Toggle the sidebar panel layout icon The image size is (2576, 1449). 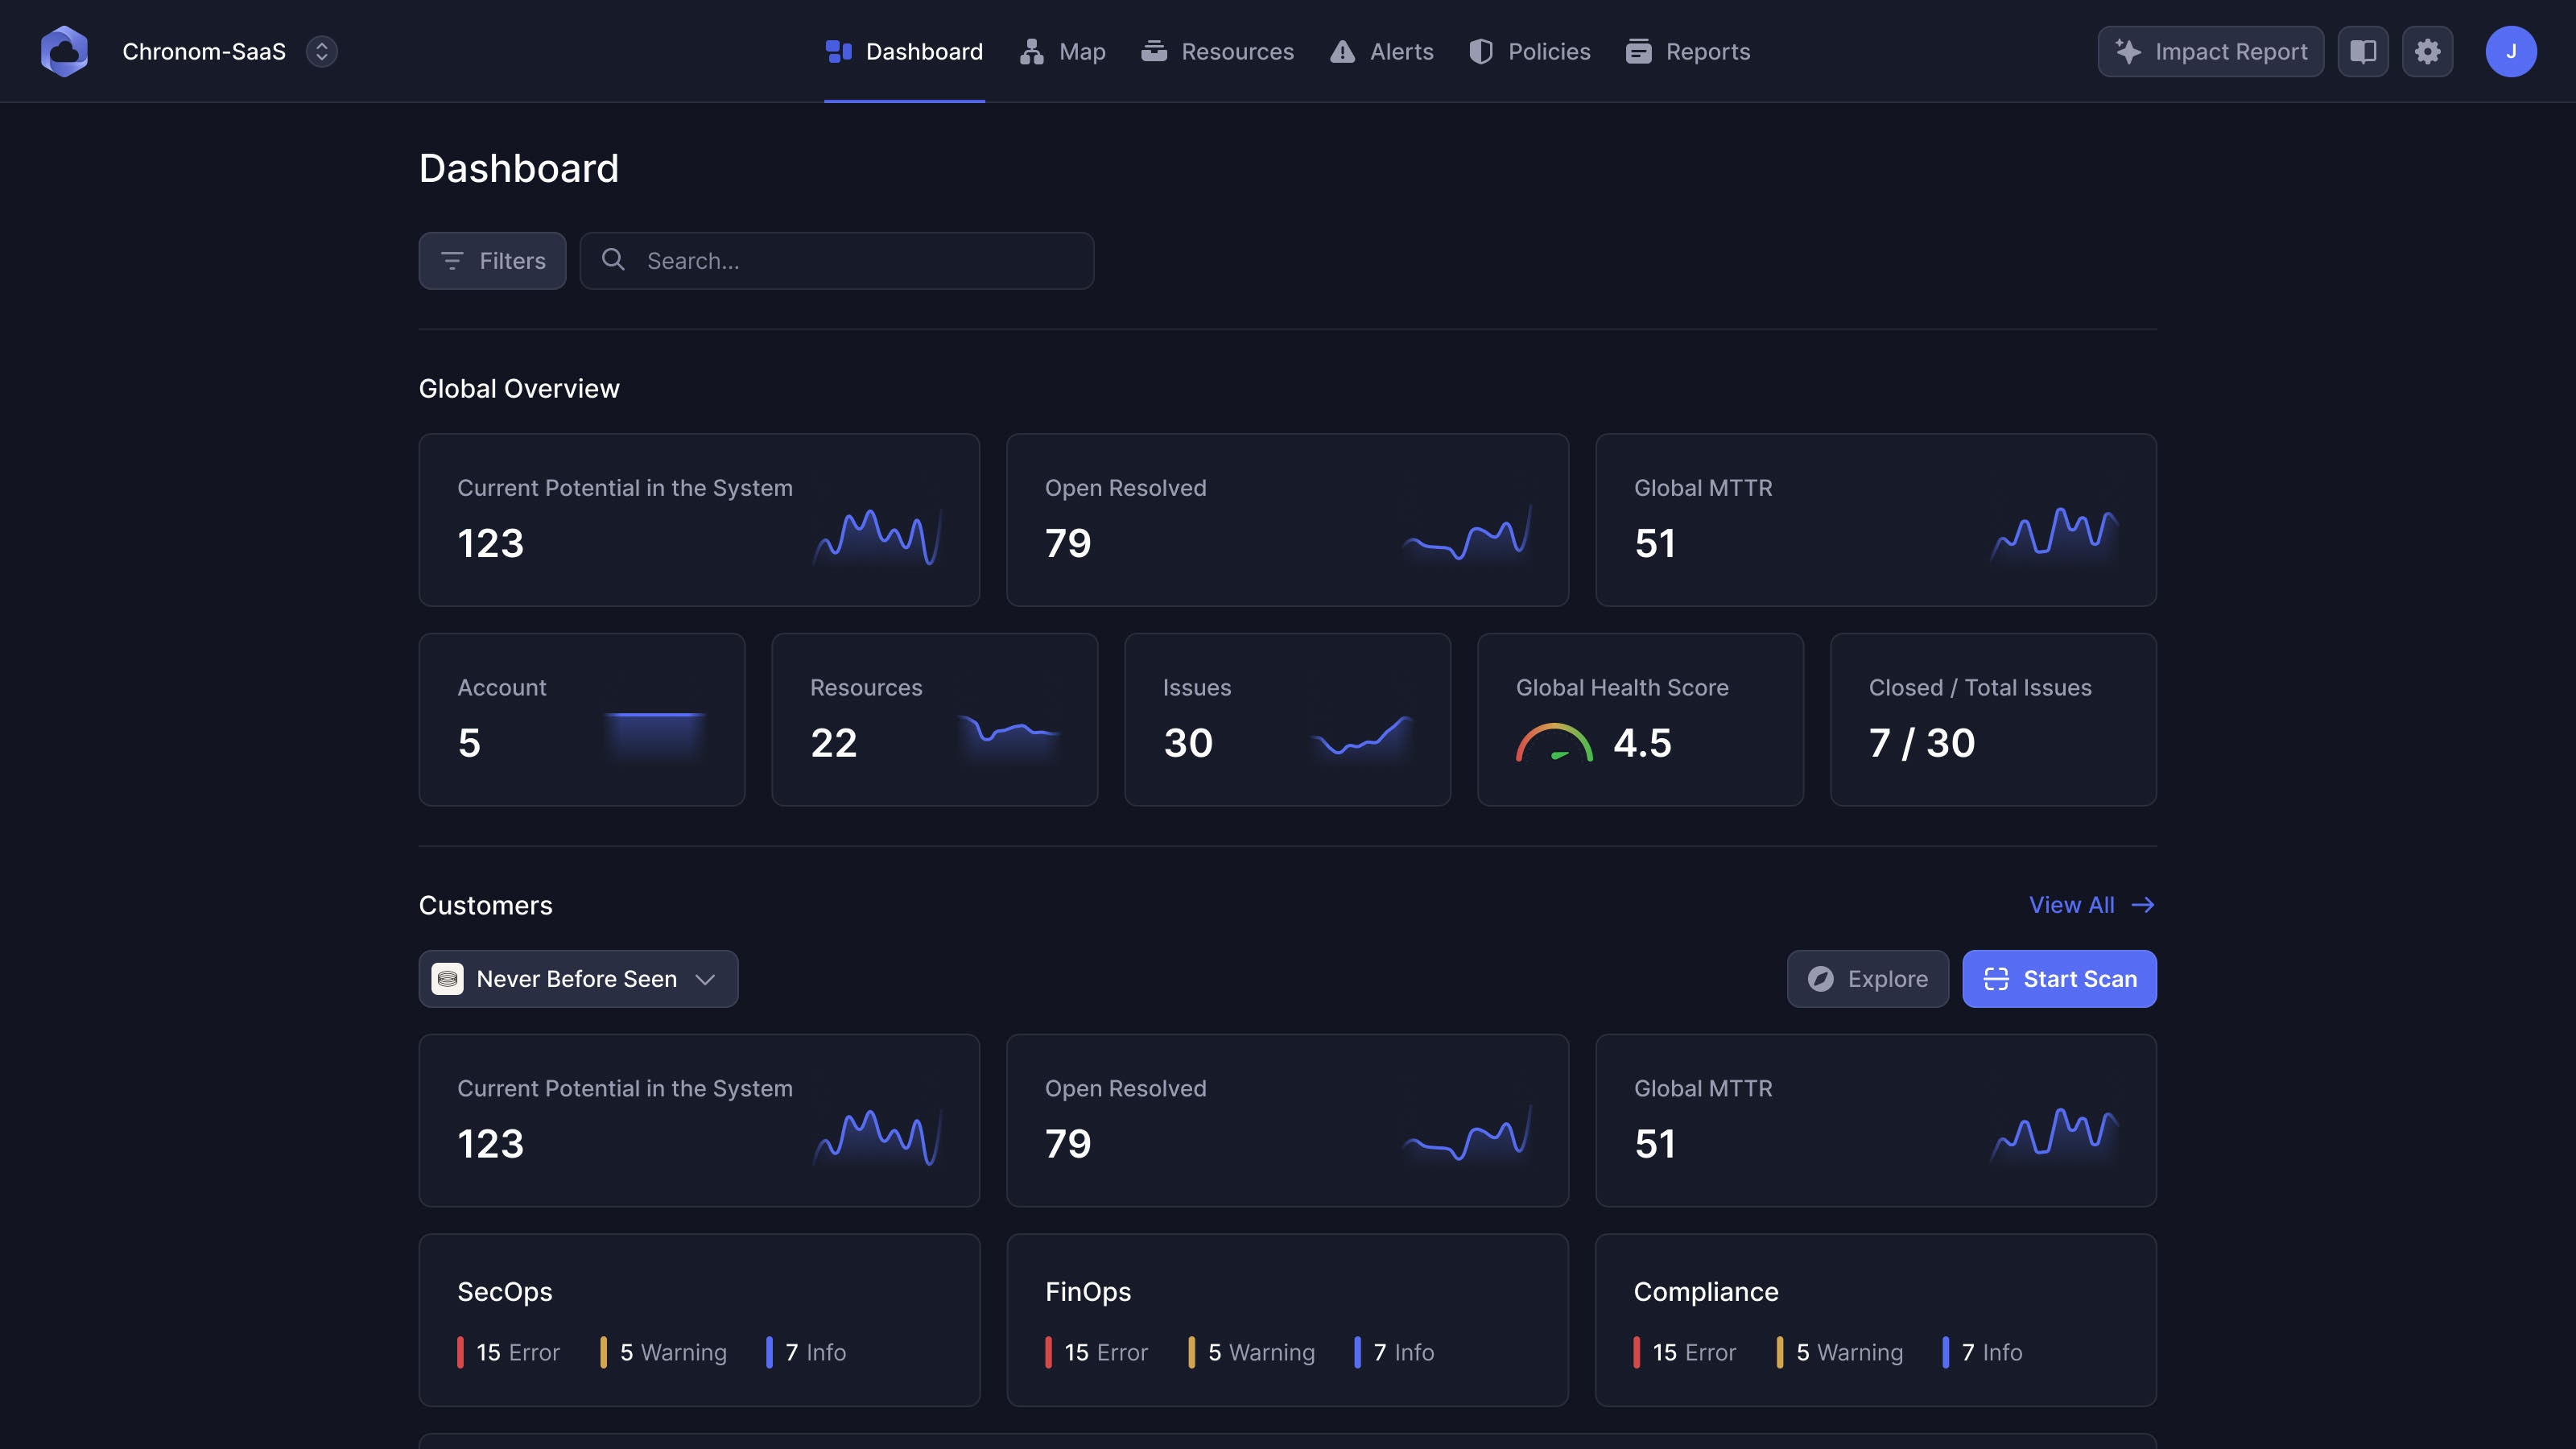(x=2363, y=51)
